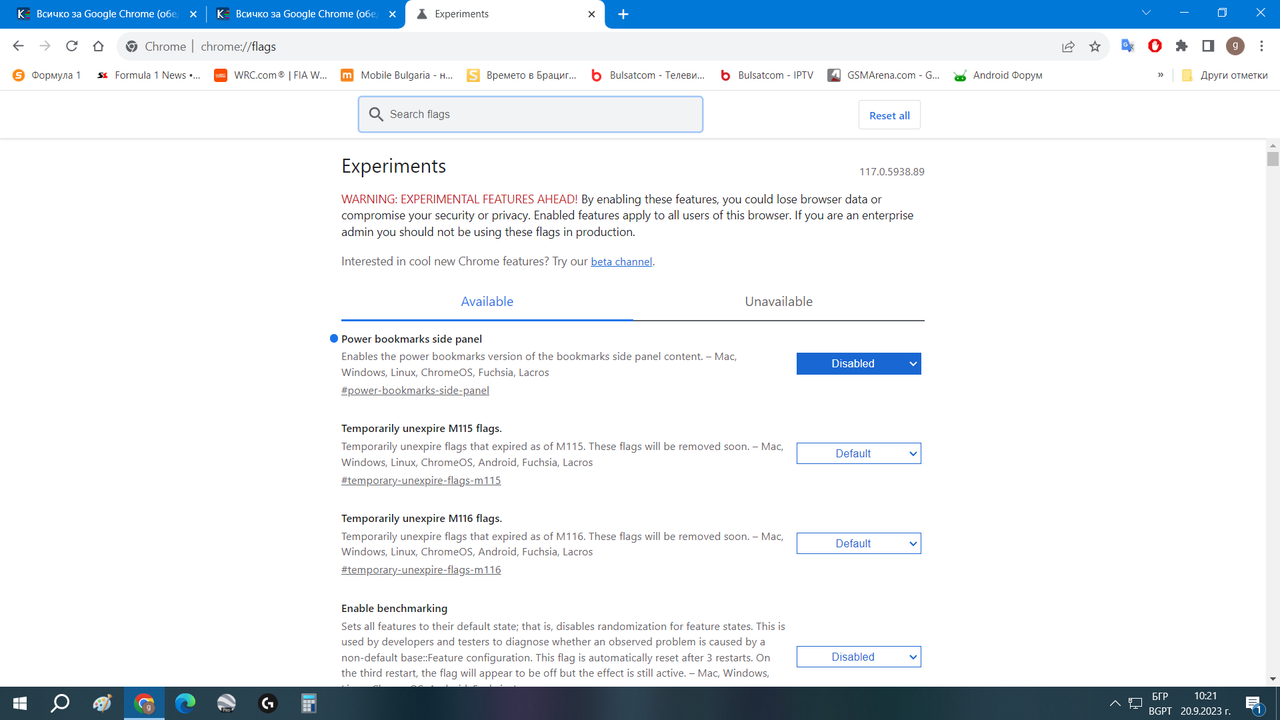Click the Search flags input field

(x=530, y=114)
